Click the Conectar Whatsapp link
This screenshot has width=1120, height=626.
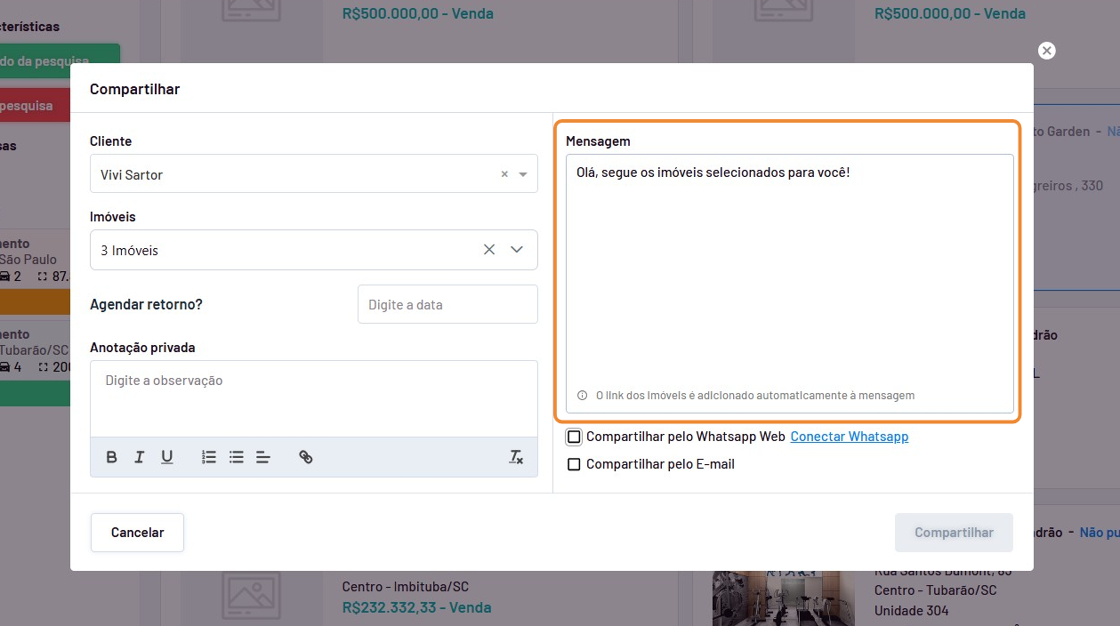[x=849, y=437]
